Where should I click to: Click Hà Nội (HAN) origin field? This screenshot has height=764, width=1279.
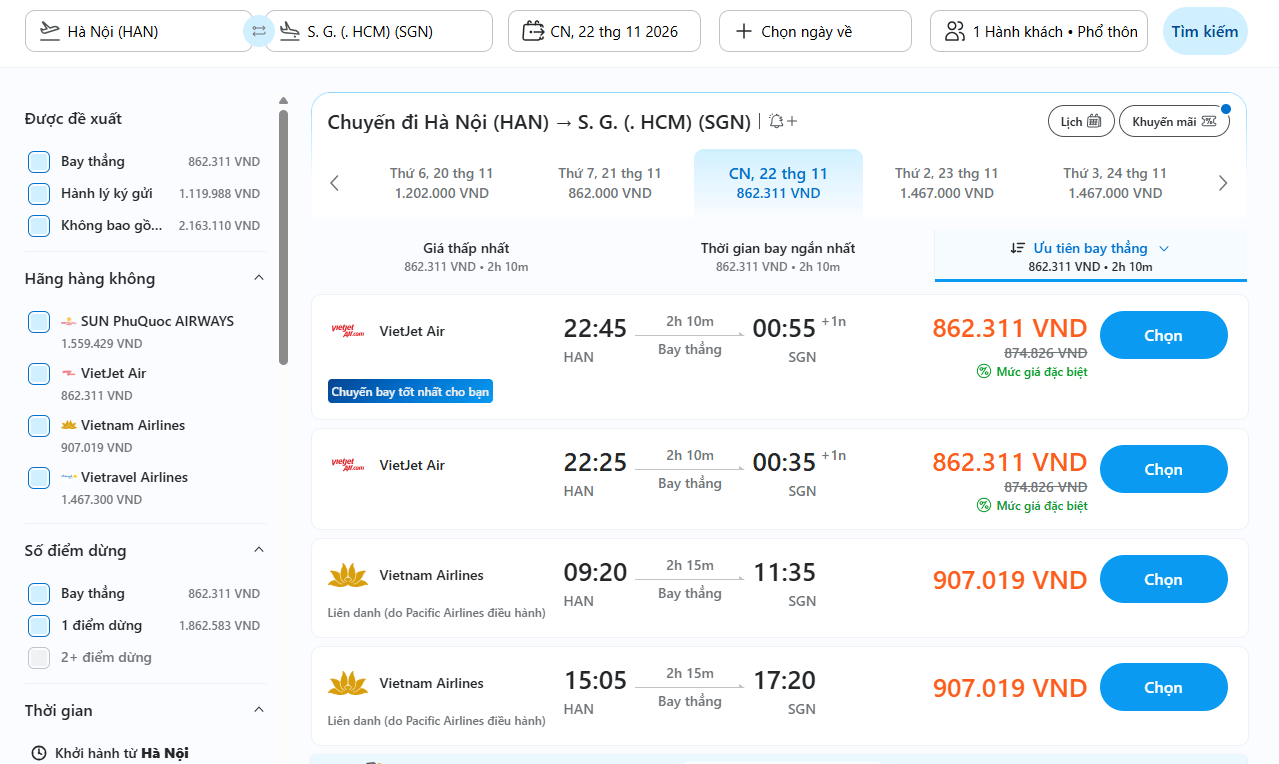[138, 31]
